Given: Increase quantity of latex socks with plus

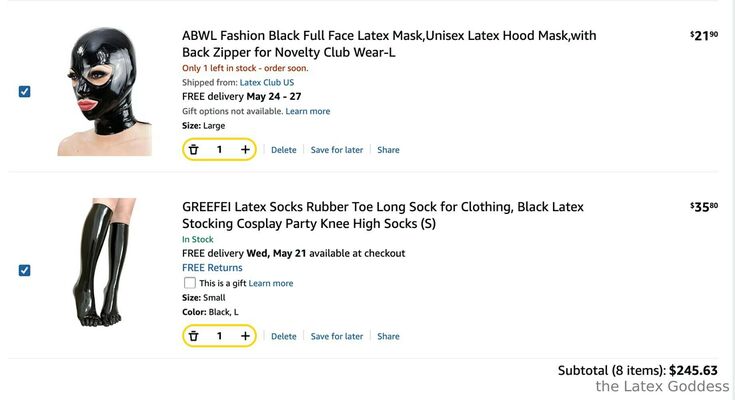Looking at the screenshot, I should (x=245, y=336).
